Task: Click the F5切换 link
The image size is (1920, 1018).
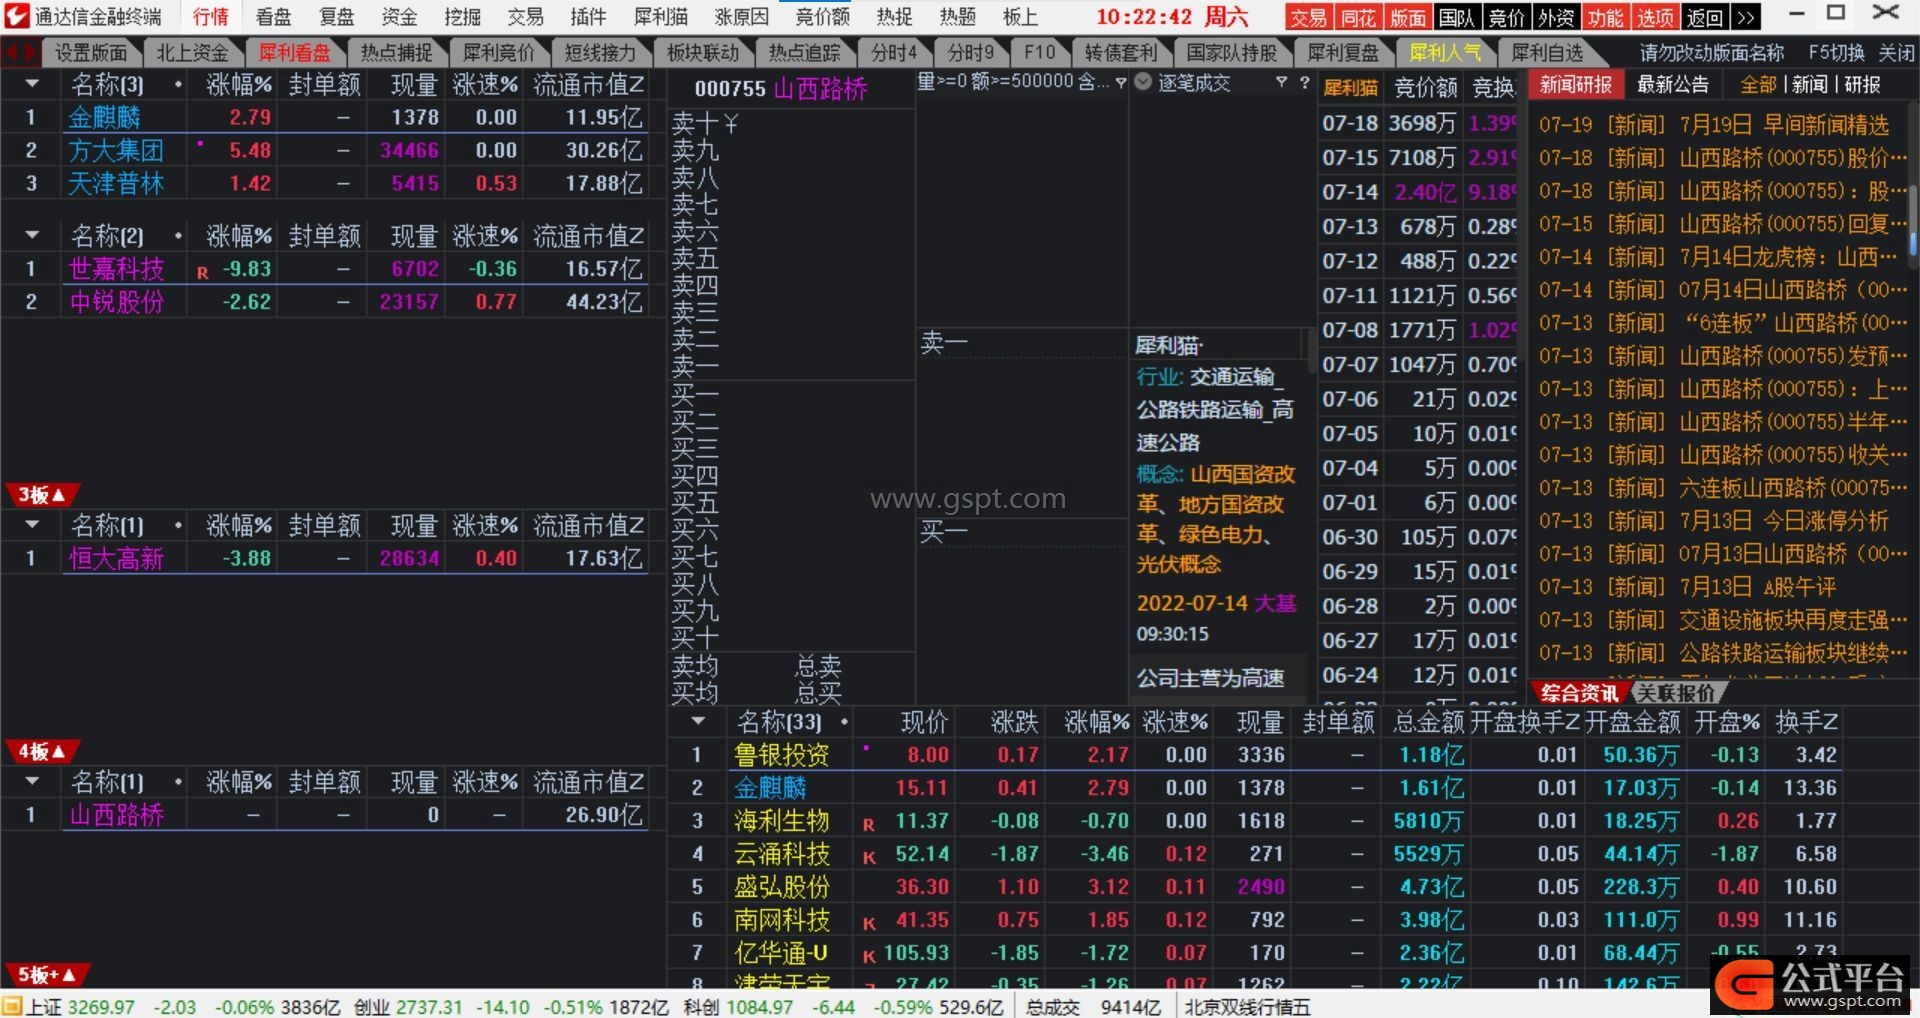Action: tap(1837, 53)
